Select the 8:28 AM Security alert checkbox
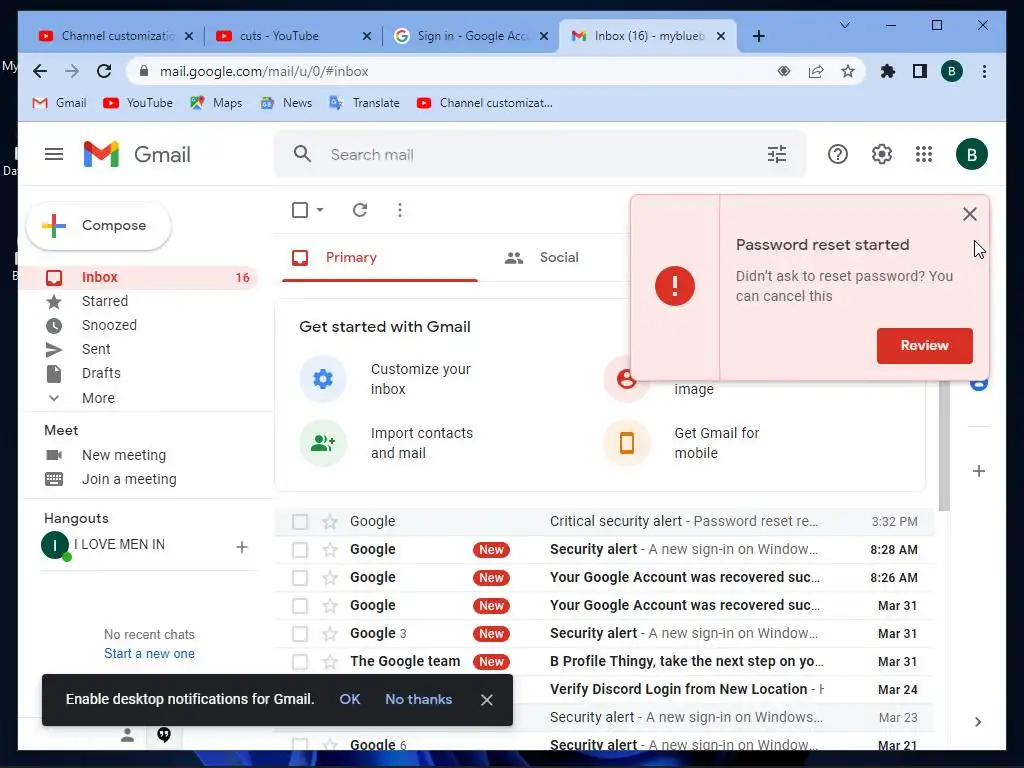Screen dimensions: 1024x768 click(x=300, y=549)
